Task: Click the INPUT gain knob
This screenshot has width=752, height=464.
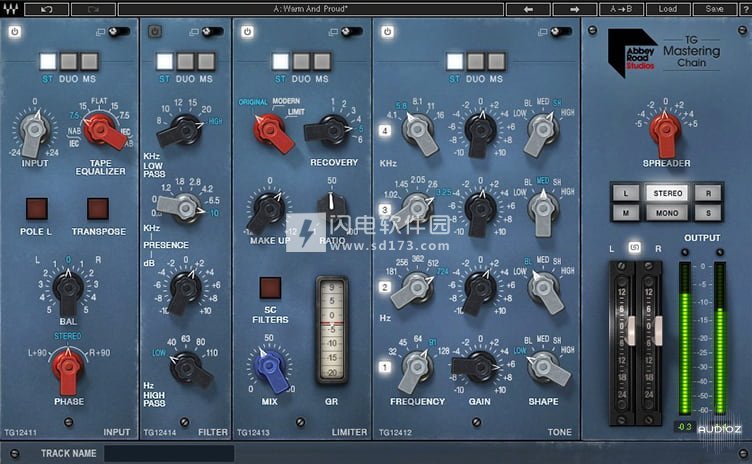Action: pyautogui.click(x=35, y=130)
